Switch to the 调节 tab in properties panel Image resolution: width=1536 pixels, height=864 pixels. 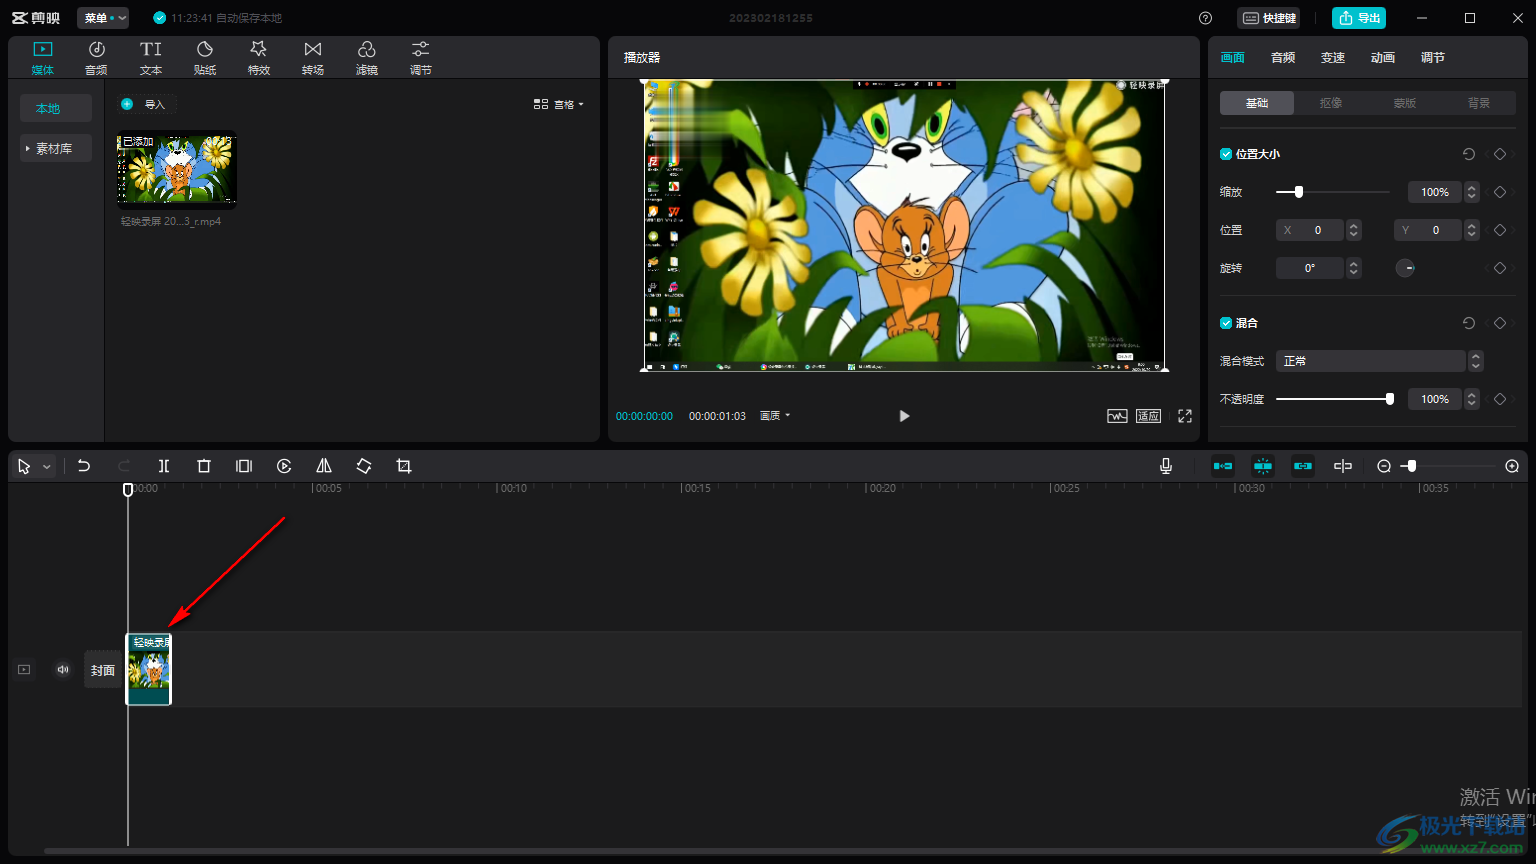[x=1433, y=58]
